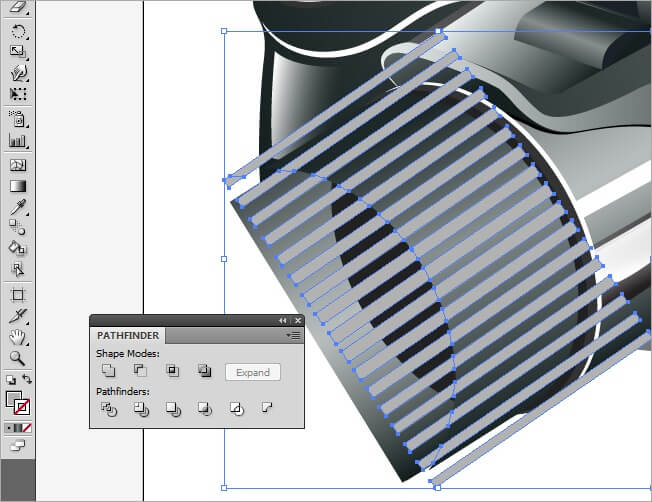Screen dimensions: 652x502
Task: Click the Unite shape mode icon
Action: pyautogui.click(x=109, y=372)
